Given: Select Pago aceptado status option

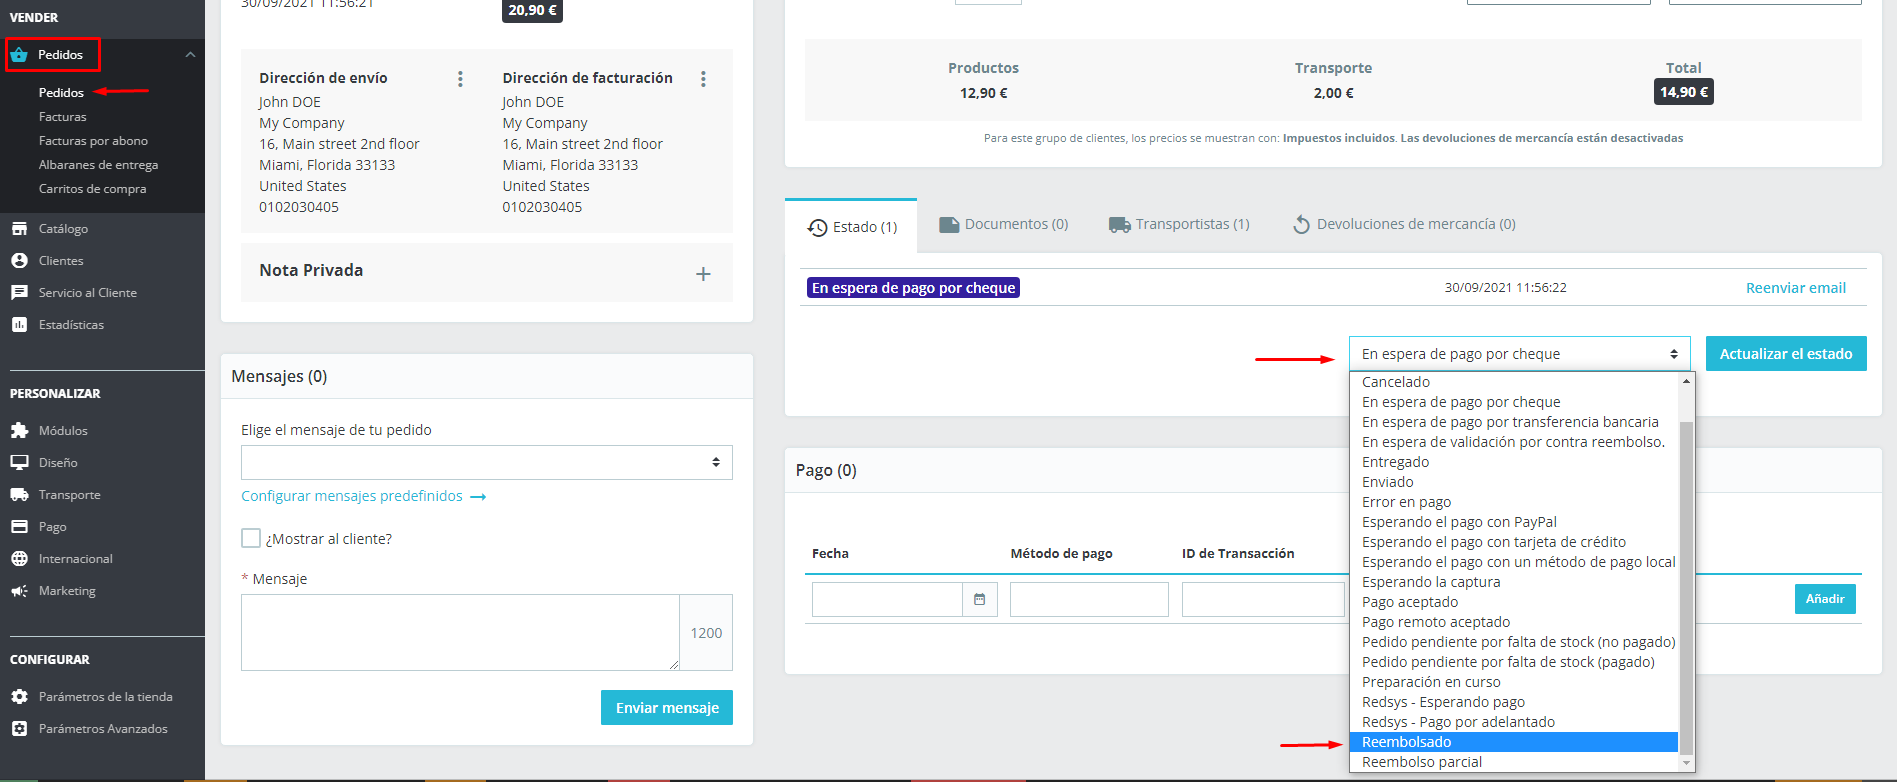Looking at the screenshot, I should (x=1513, y=602).
